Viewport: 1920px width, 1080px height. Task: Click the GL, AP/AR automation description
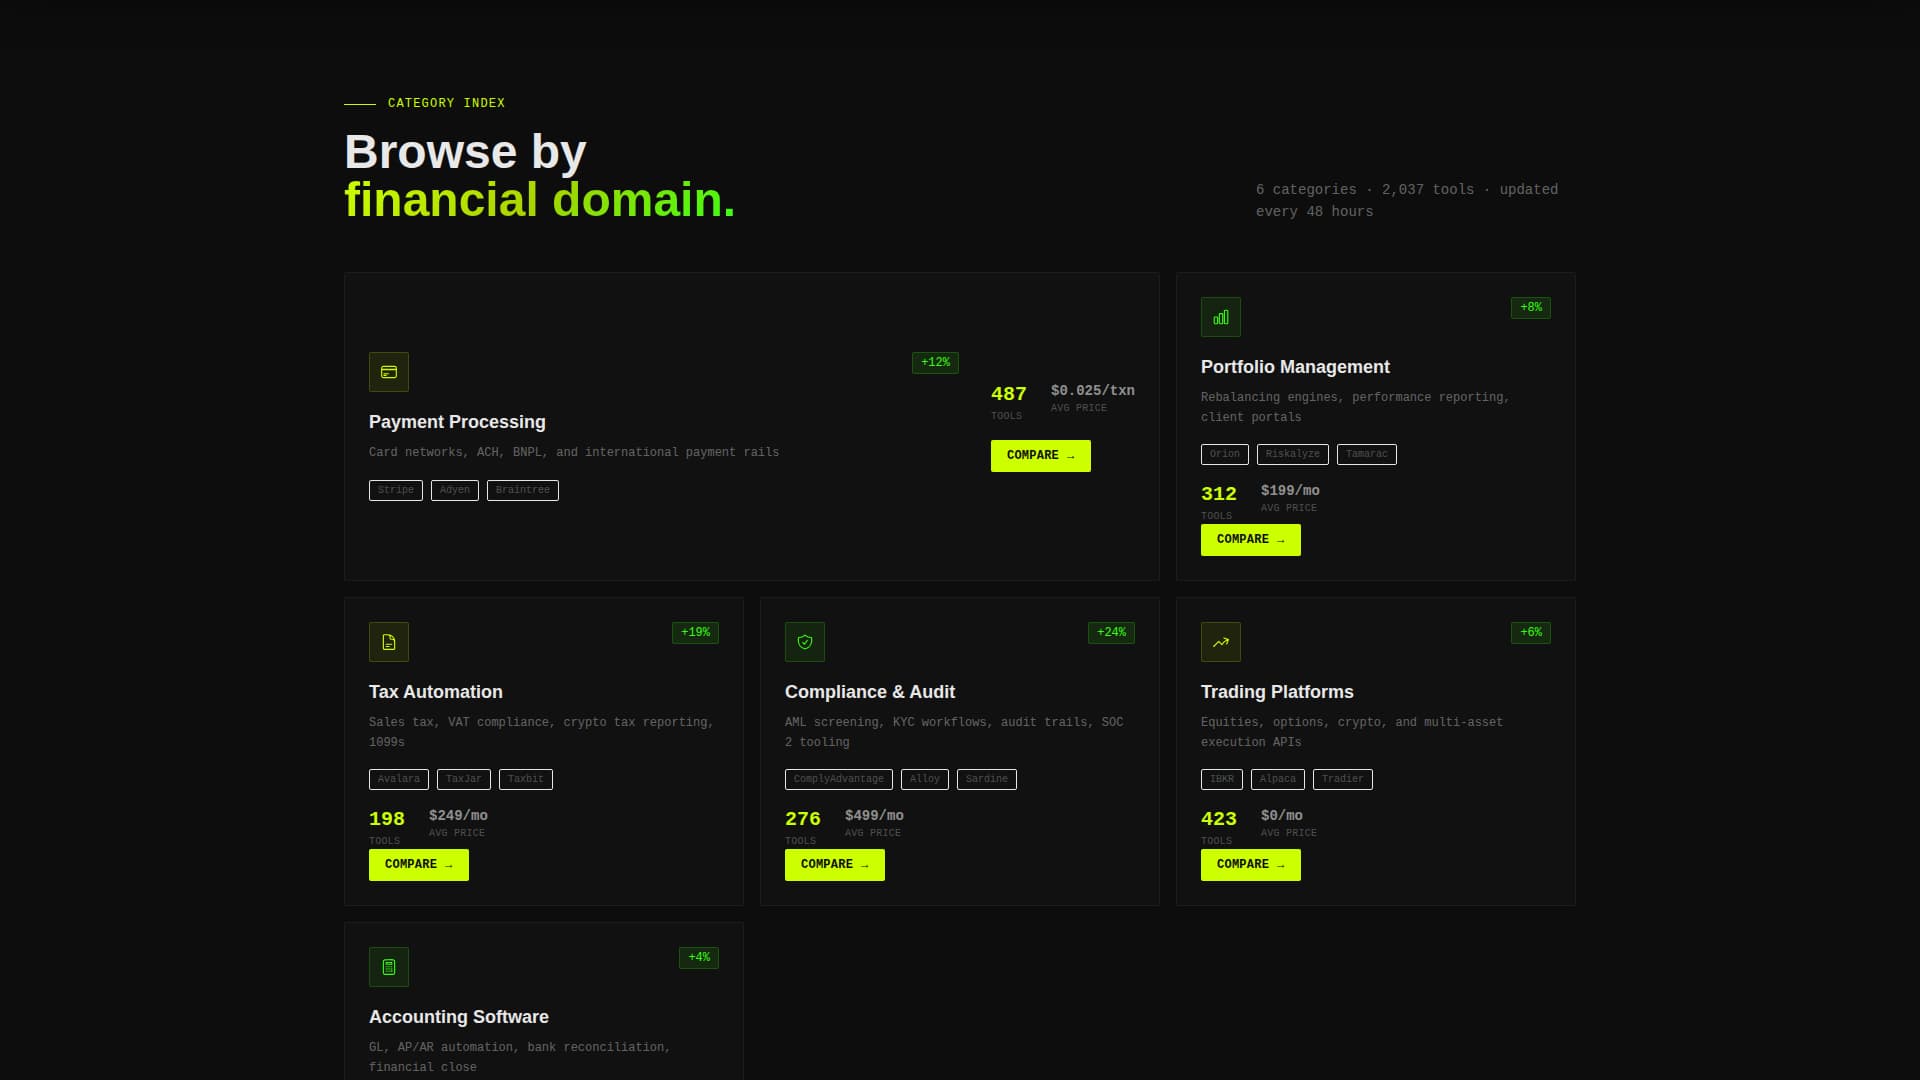click(x=520, y=1057)
